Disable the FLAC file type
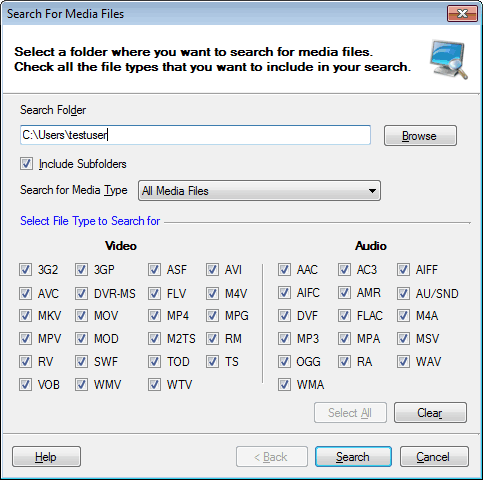 344,315
